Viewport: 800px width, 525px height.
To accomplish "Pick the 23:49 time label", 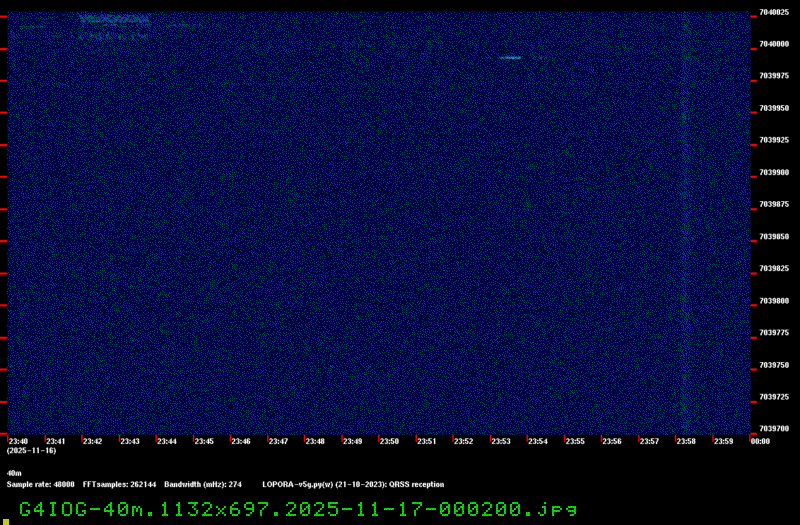I will pos(352,441).
